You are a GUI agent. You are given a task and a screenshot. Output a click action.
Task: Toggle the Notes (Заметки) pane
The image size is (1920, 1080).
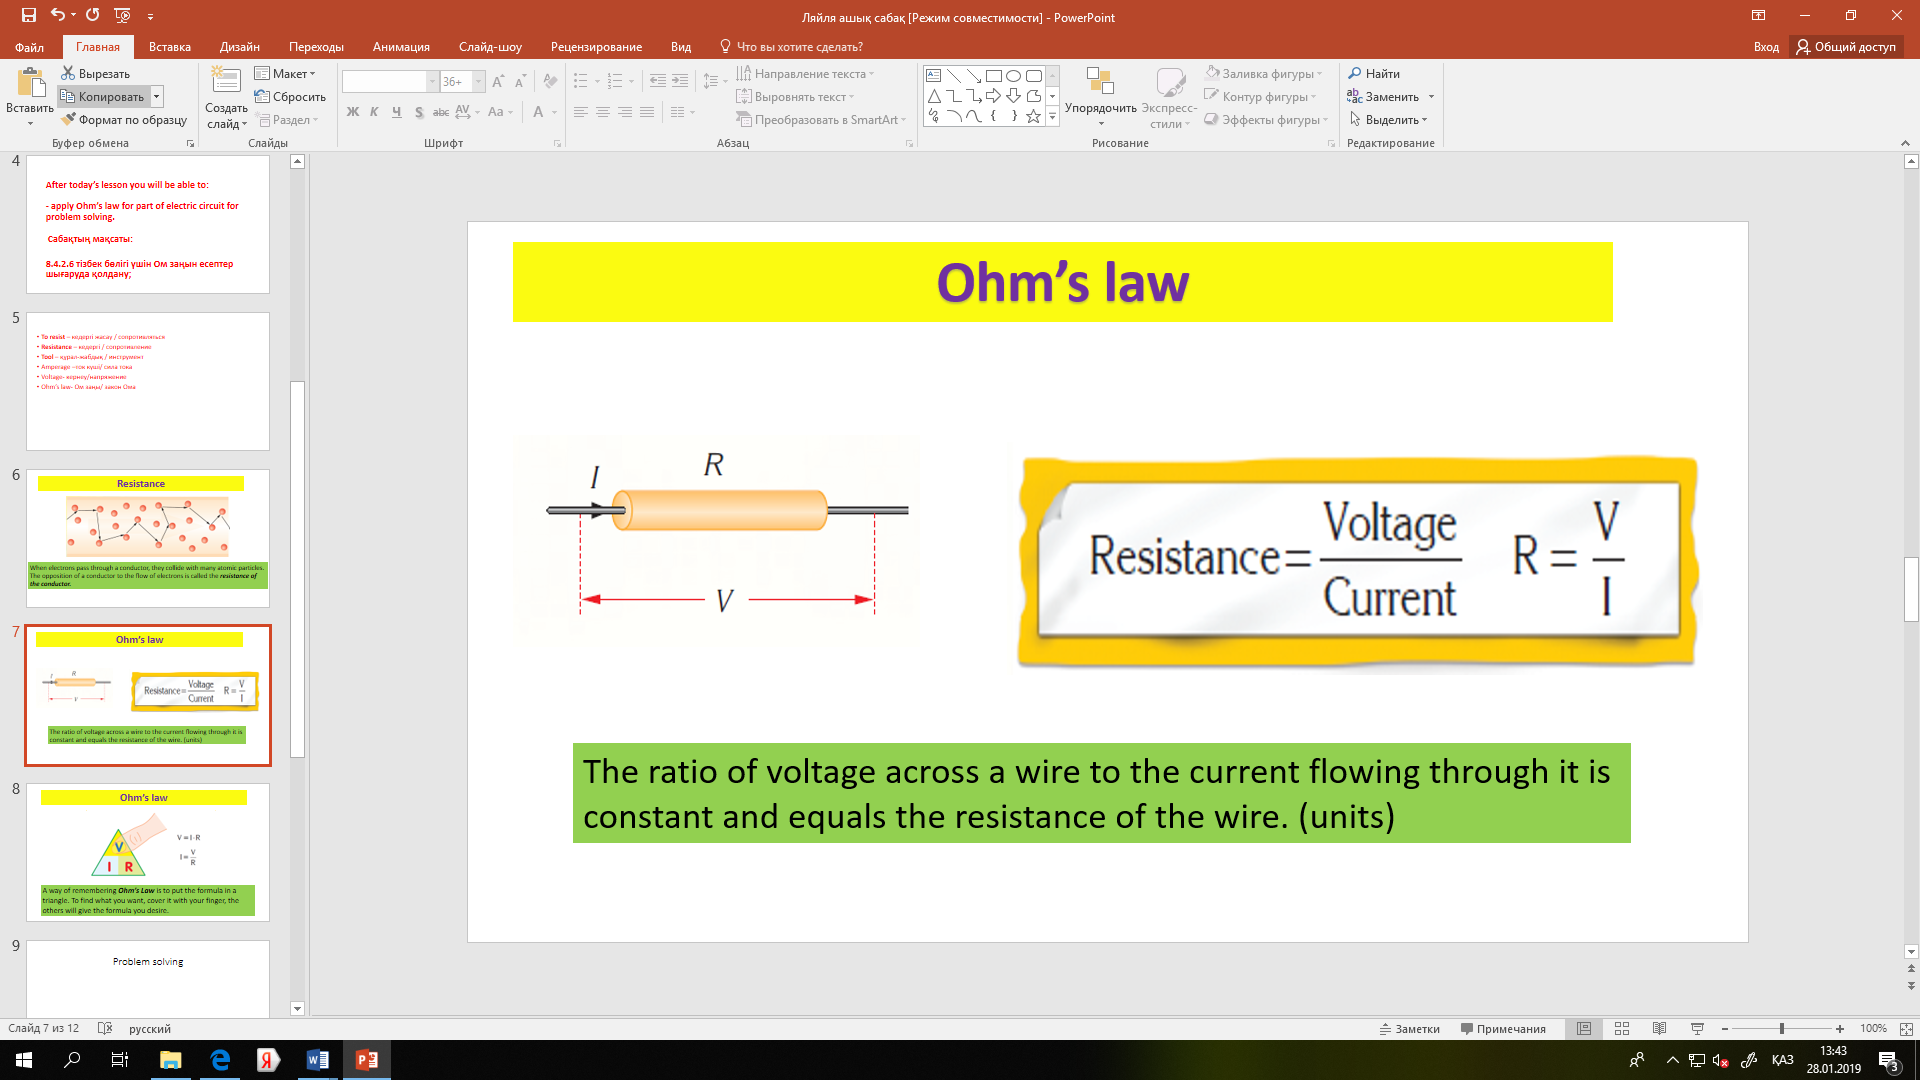click(x=1410, y=1028)
